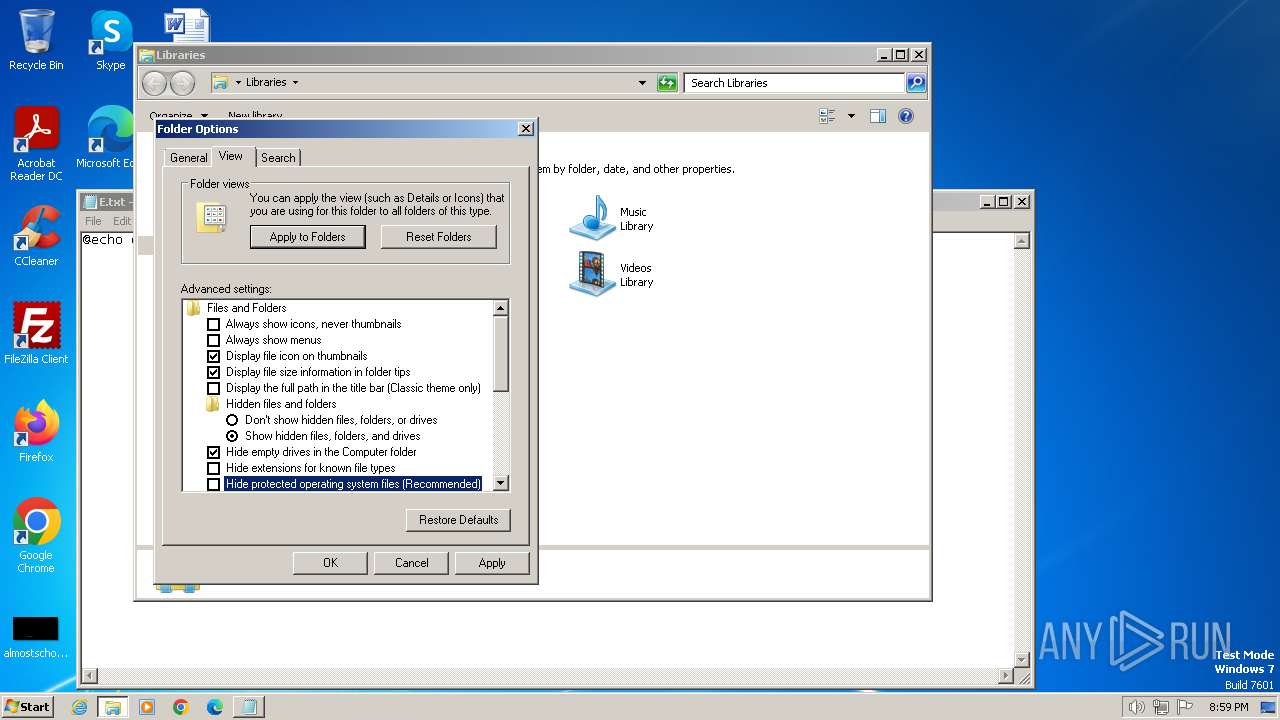1280x720 pixels.
Task: Open Edge from the taskbar
Action: pos(215,707)
